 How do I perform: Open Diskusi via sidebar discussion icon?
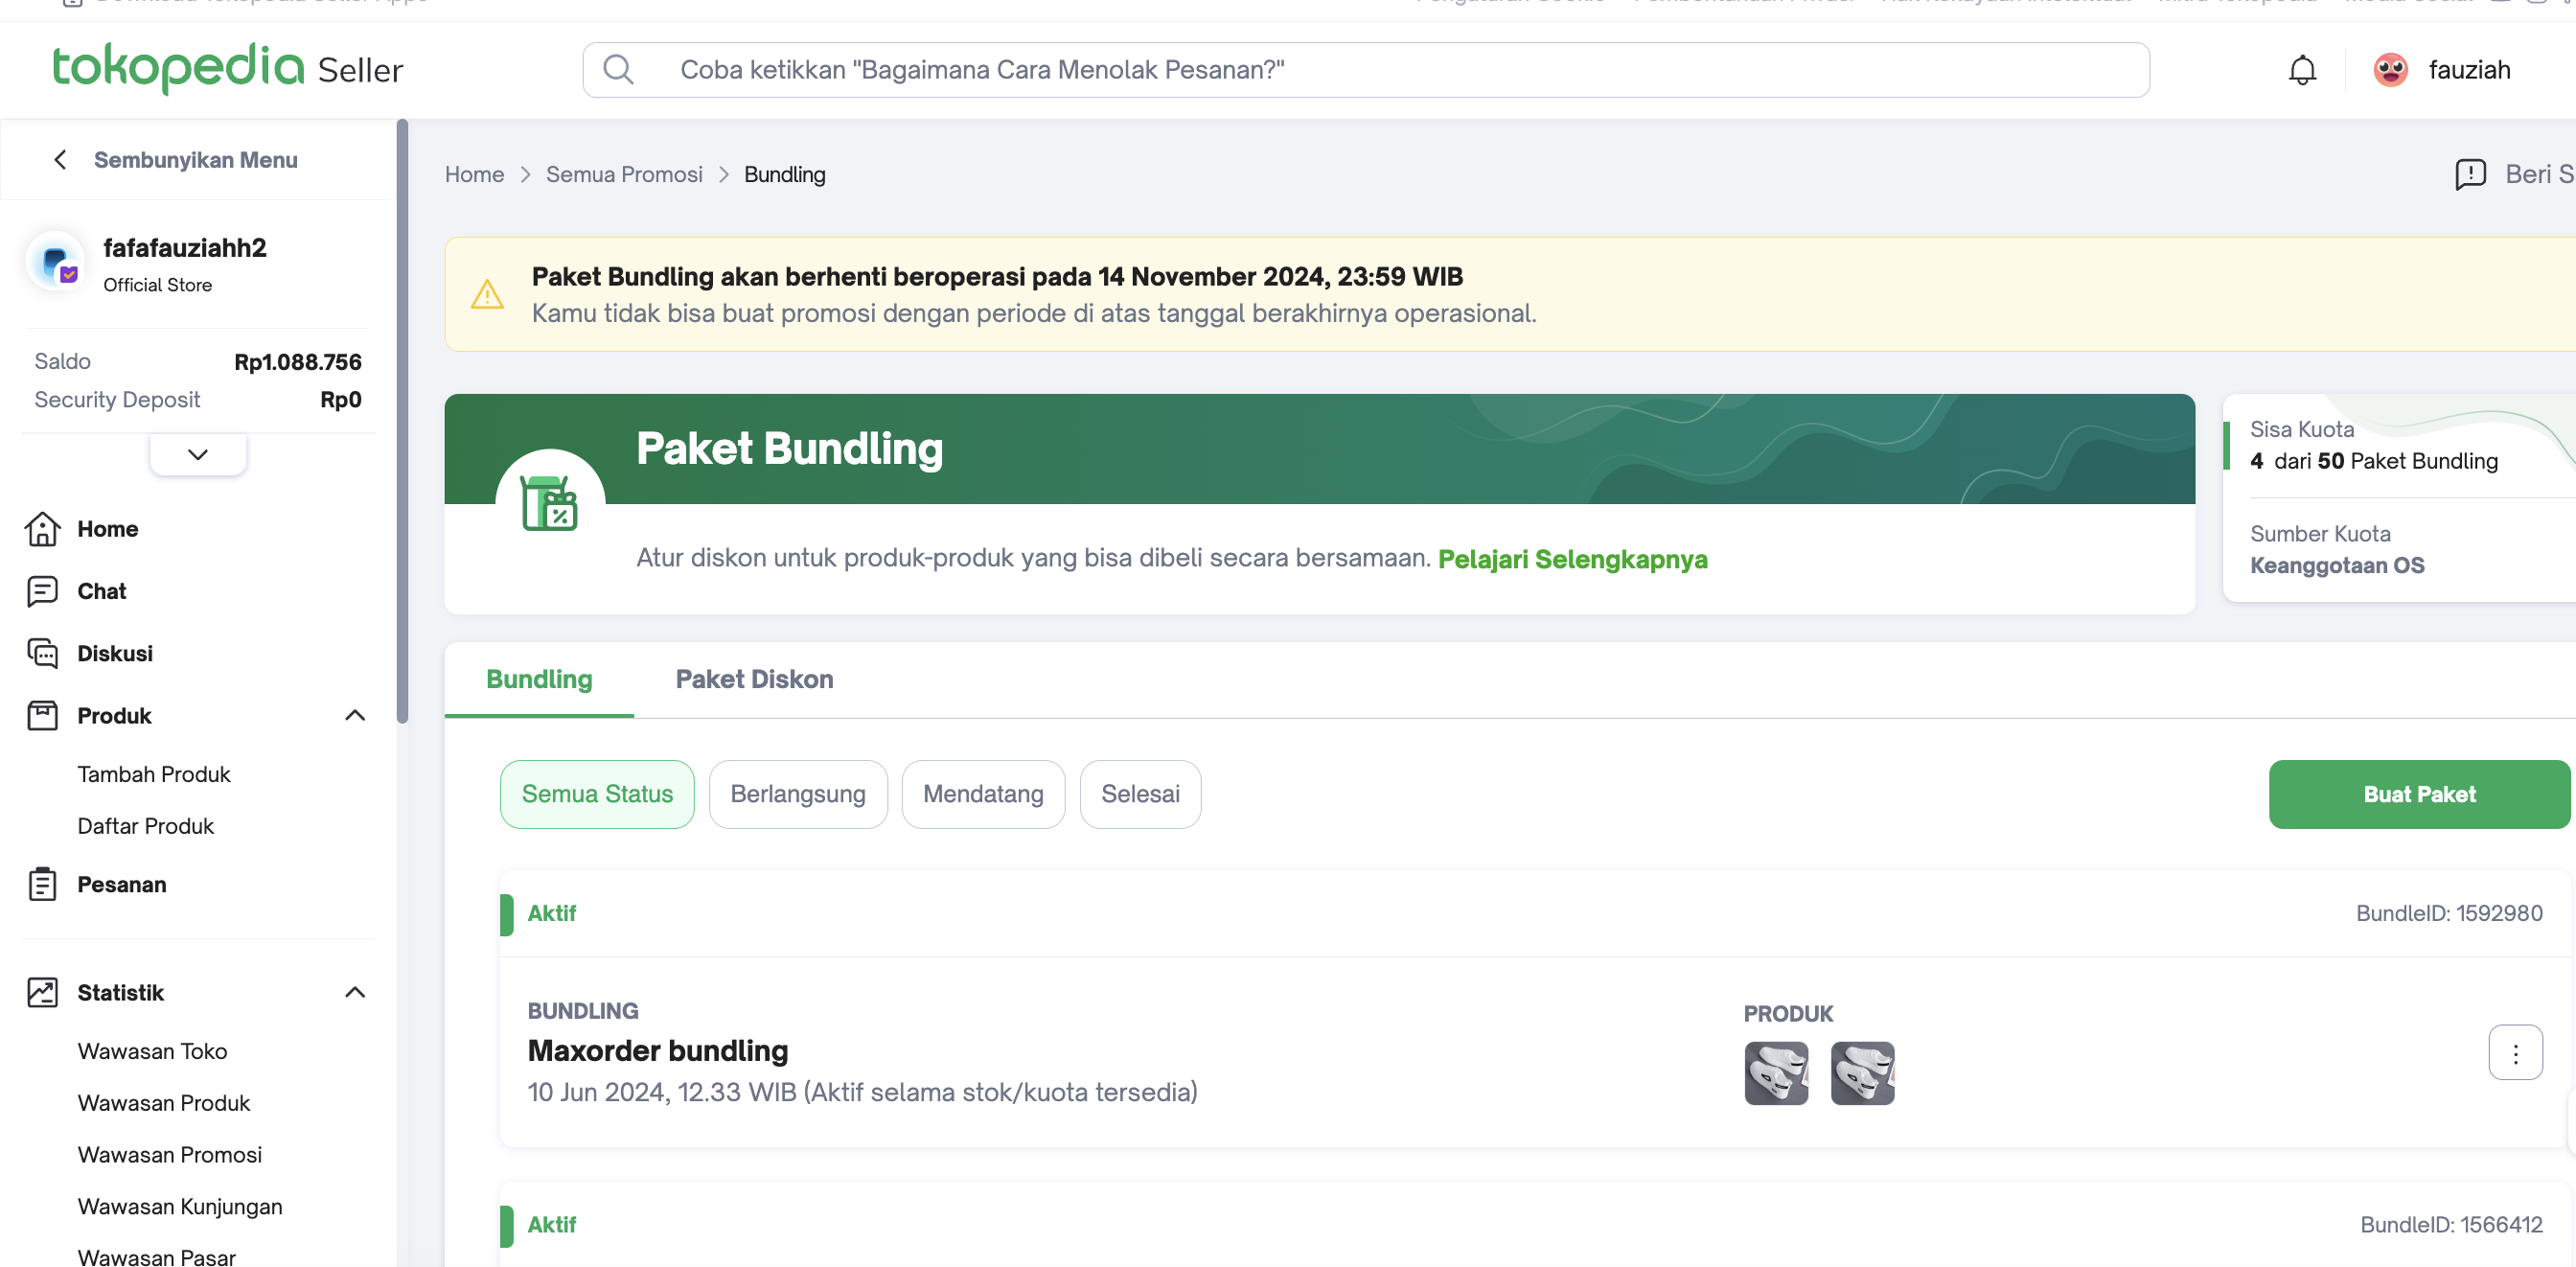point(42,653)
